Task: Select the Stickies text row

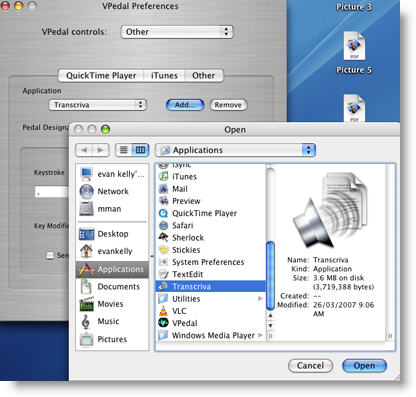Action: click(211, 250)
